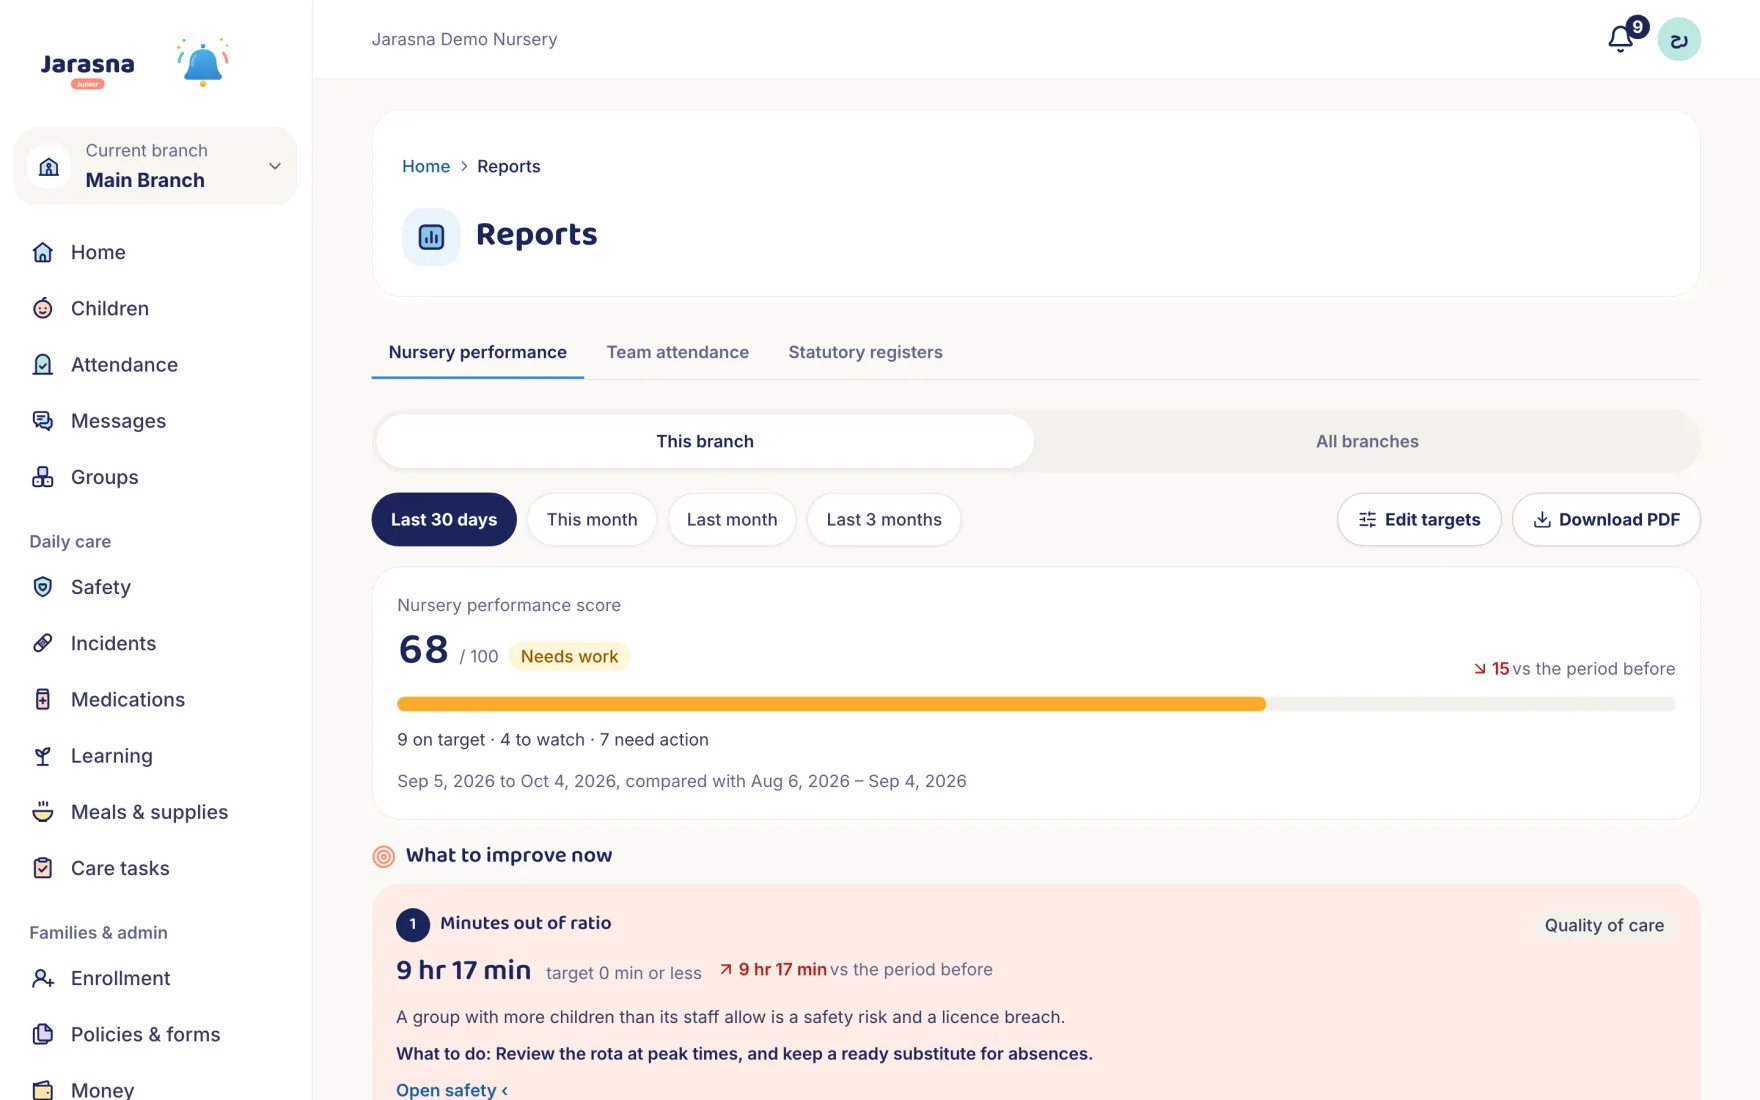1760x1100 pixels.
Task: Click the 'Minutes out of ratio' title
Action: point(526,923)
